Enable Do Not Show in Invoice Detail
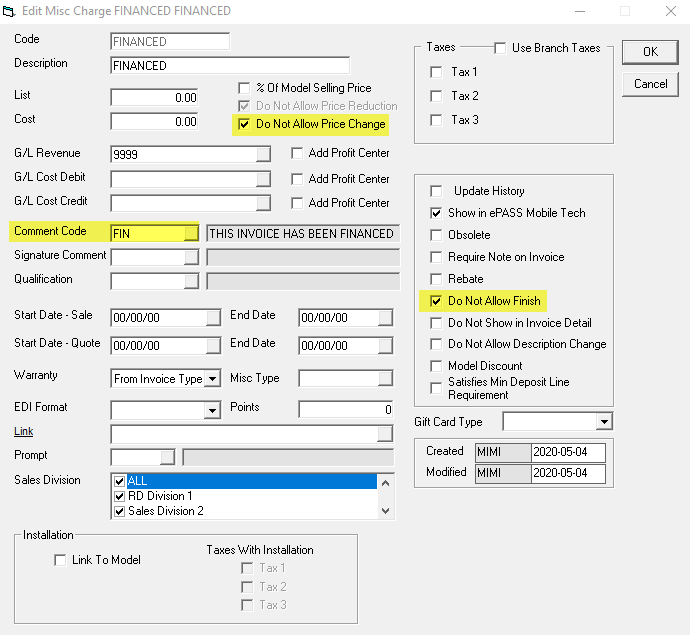Screen dimensions: 690x635 pos(436,323)
